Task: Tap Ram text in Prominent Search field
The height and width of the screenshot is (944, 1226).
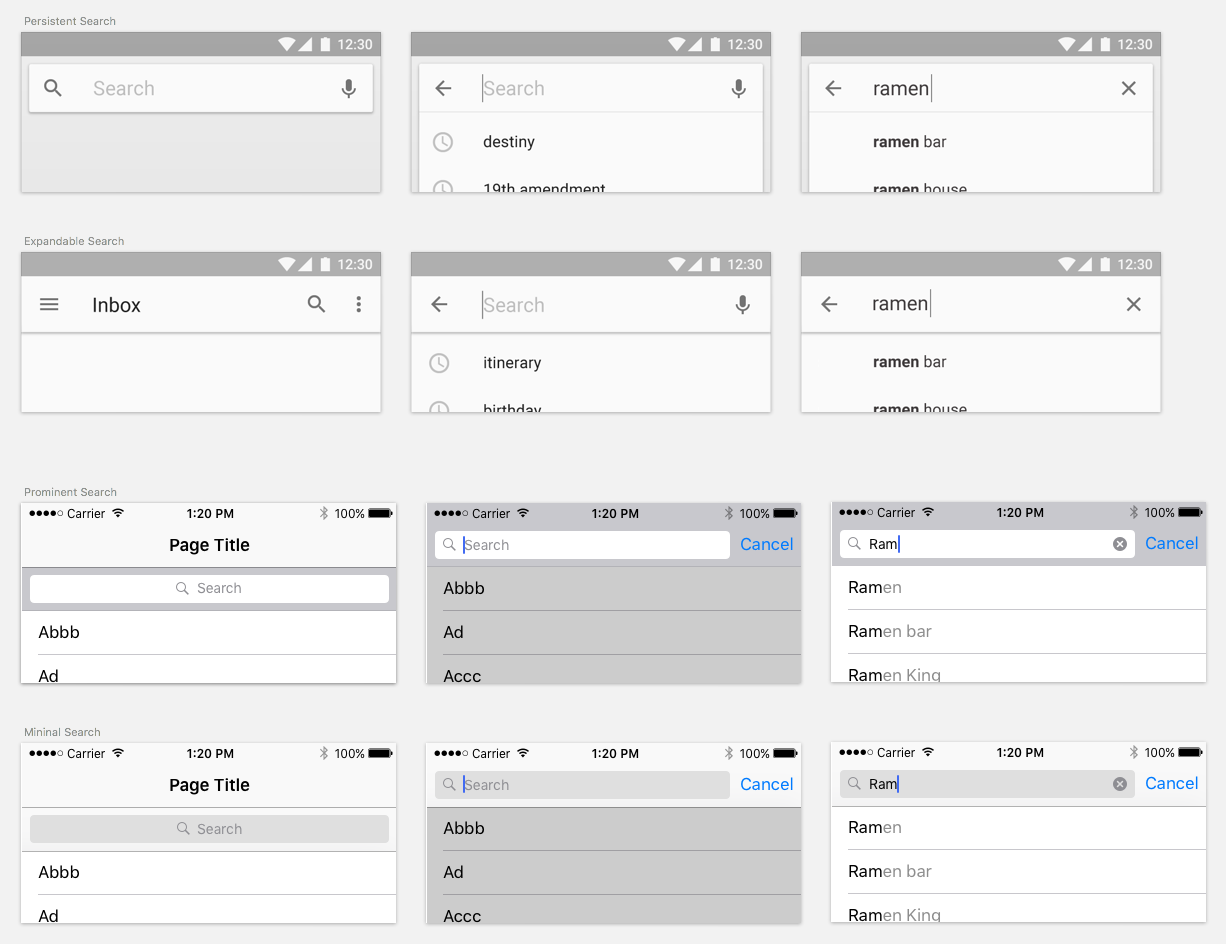Action: (883, 544)
